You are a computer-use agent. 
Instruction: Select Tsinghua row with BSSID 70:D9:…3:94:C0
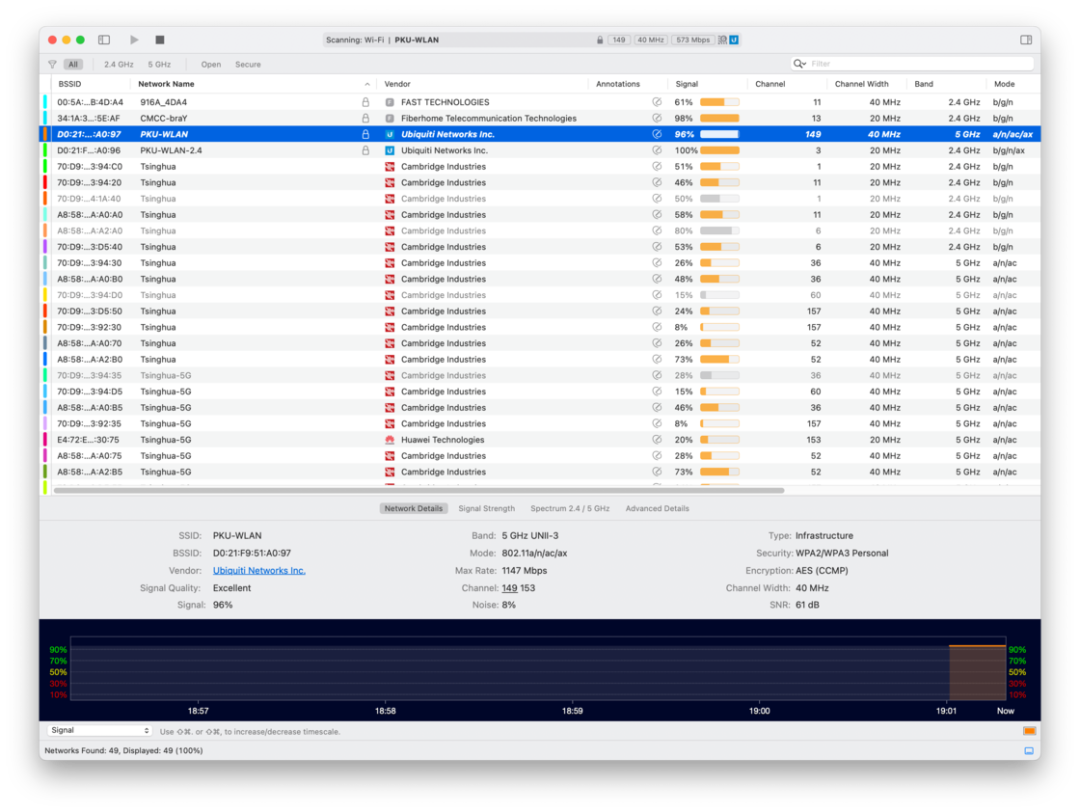[540, 167]
